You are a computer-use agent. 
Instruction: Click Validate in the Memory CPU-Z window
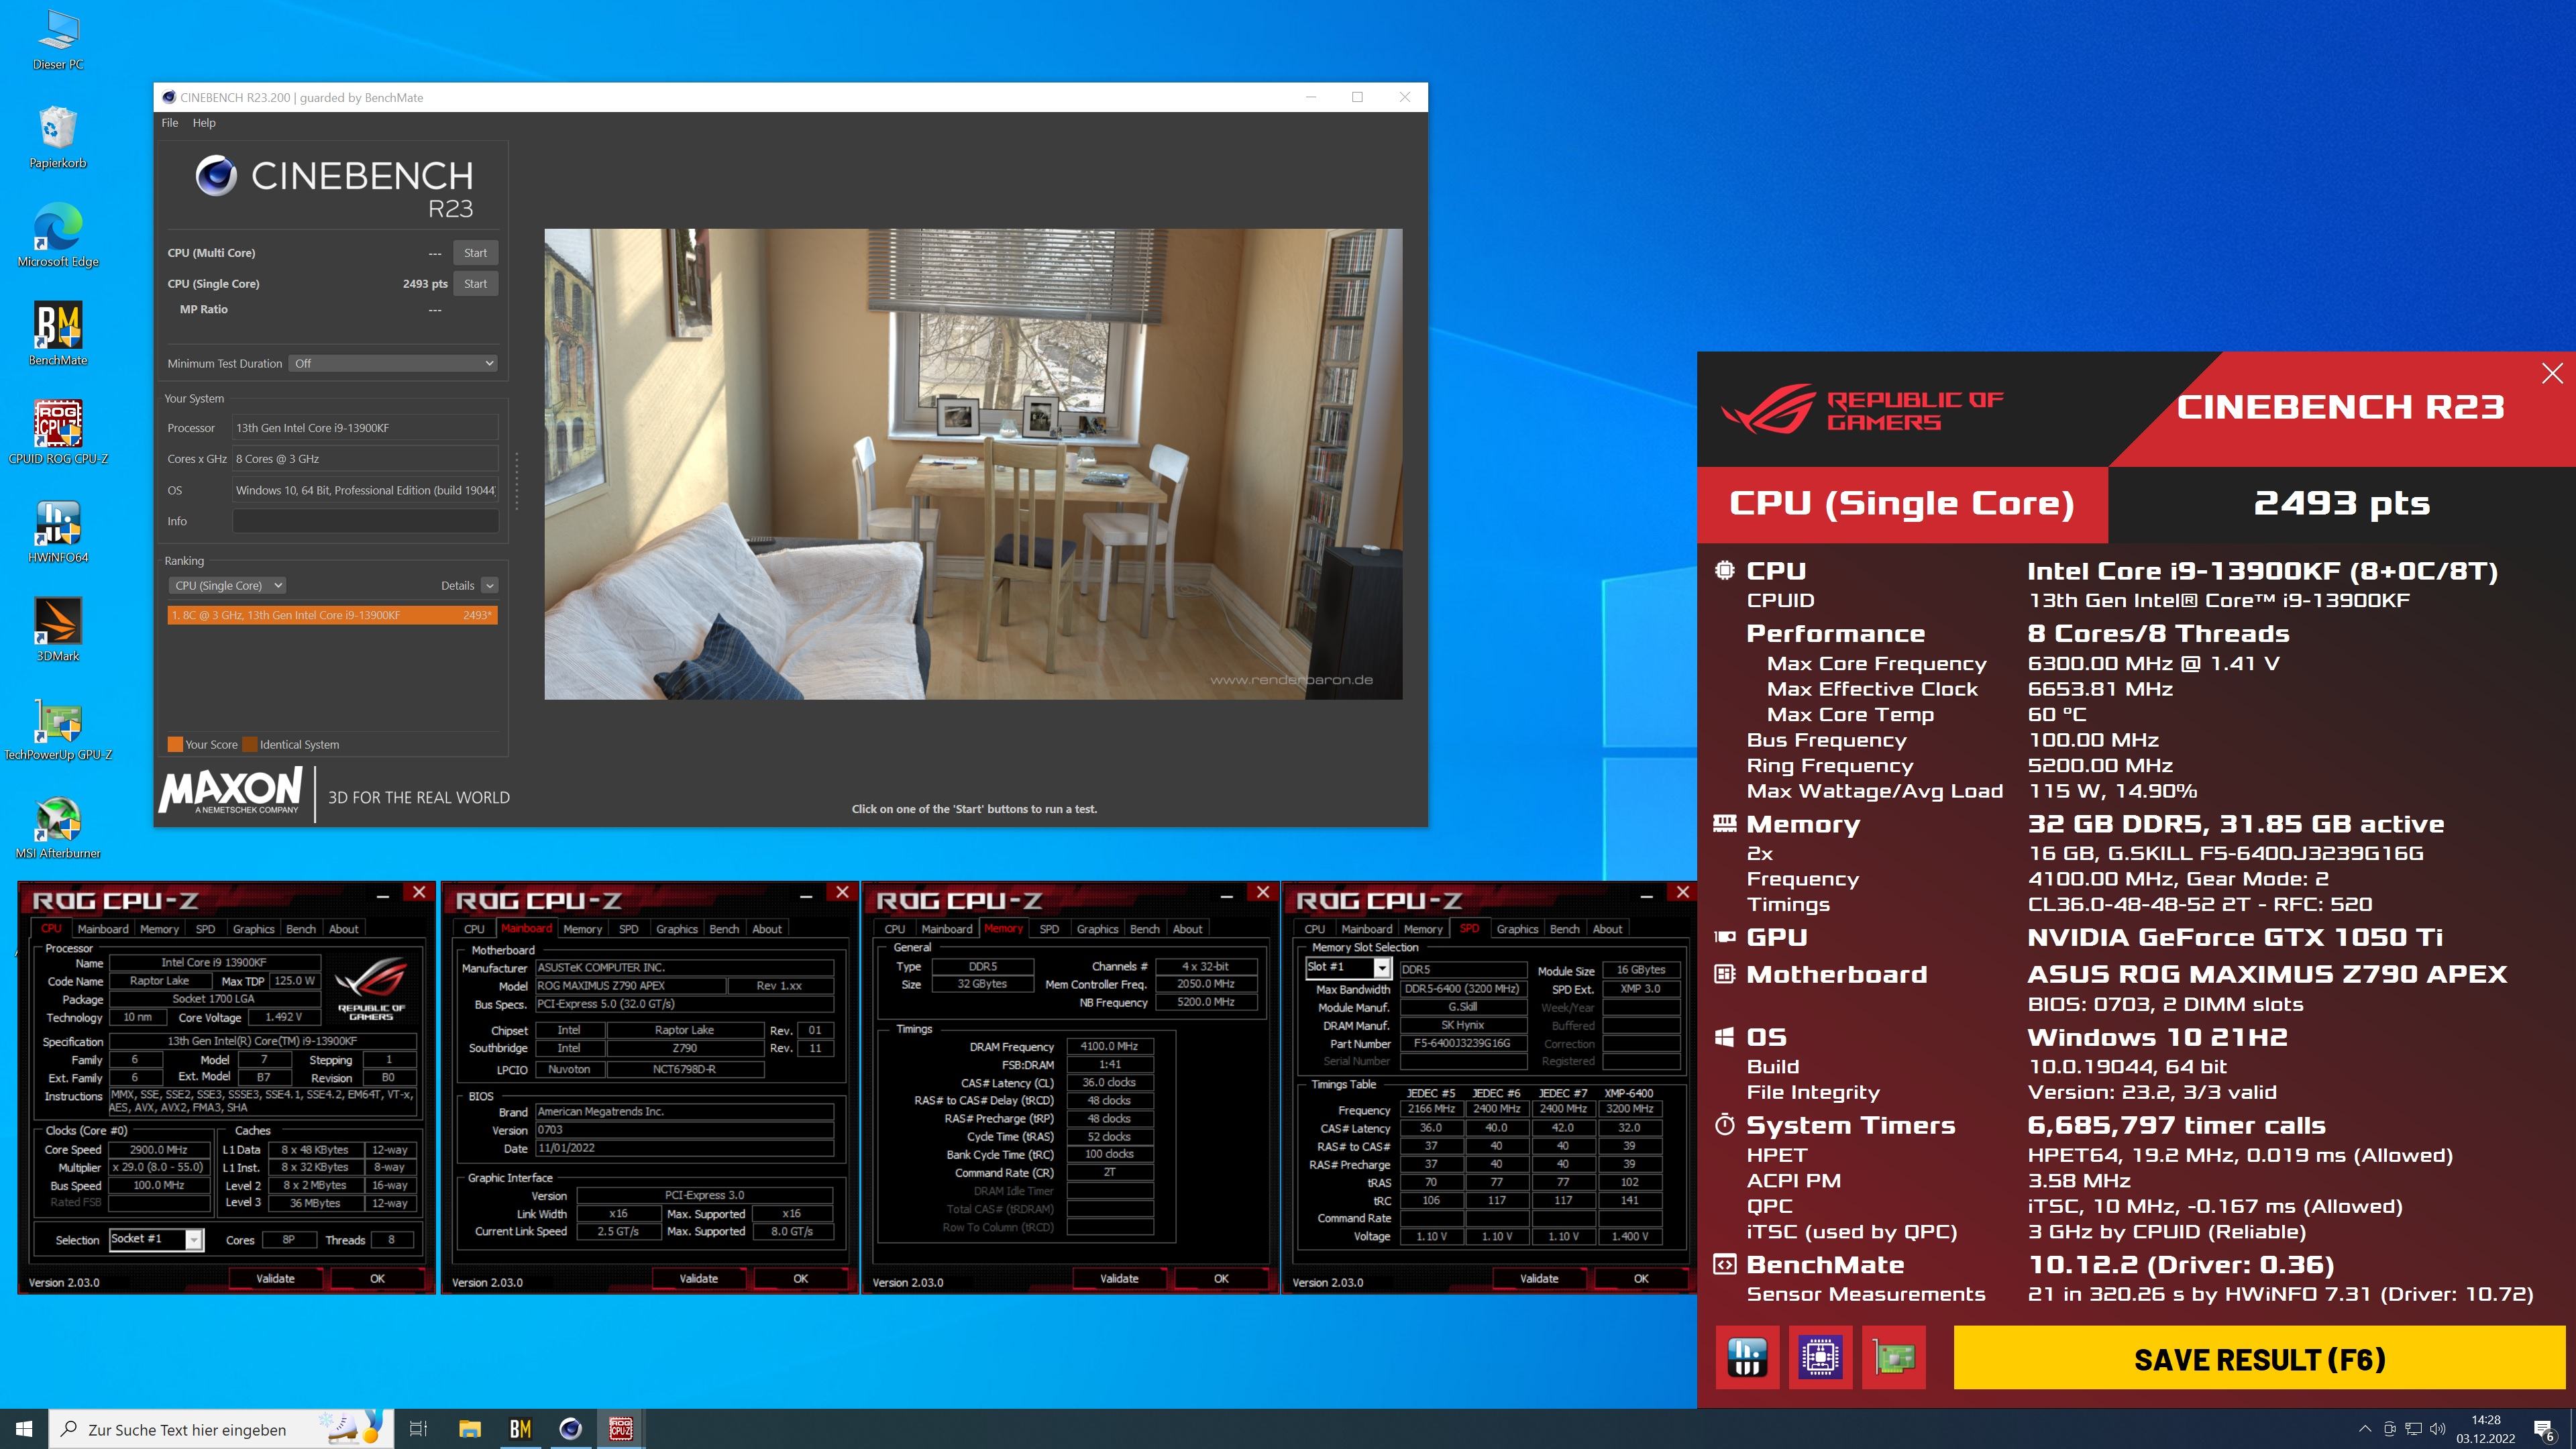tap(1119, 1278)
